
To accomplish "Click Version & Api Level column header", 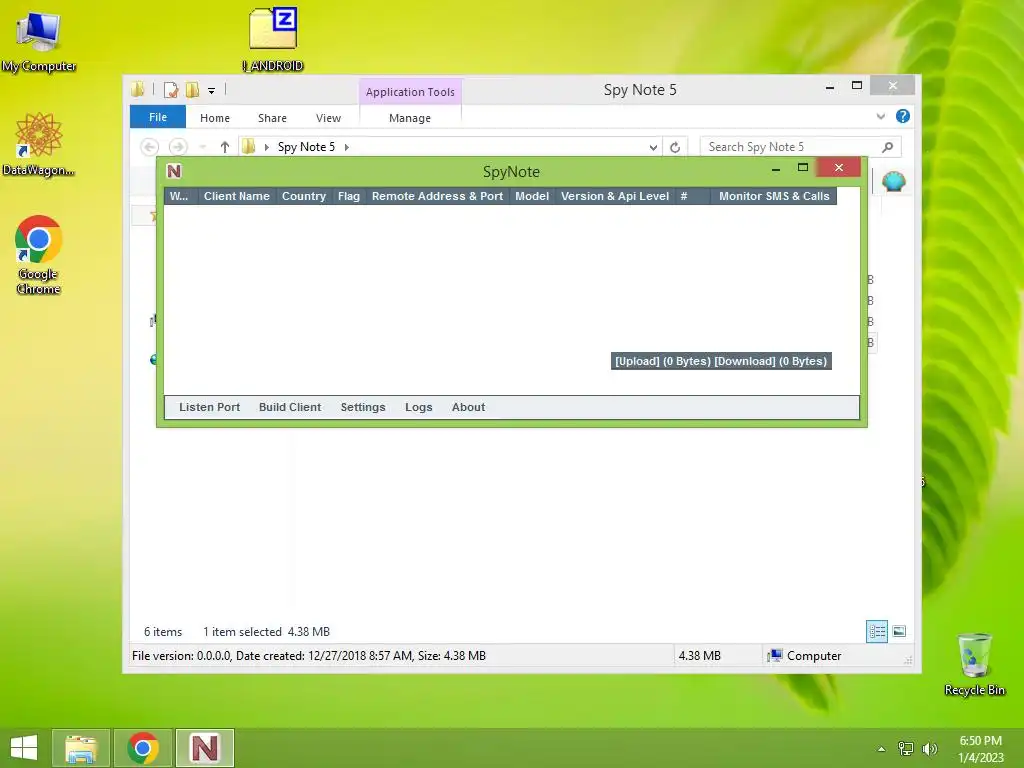I will click(615, 196).
